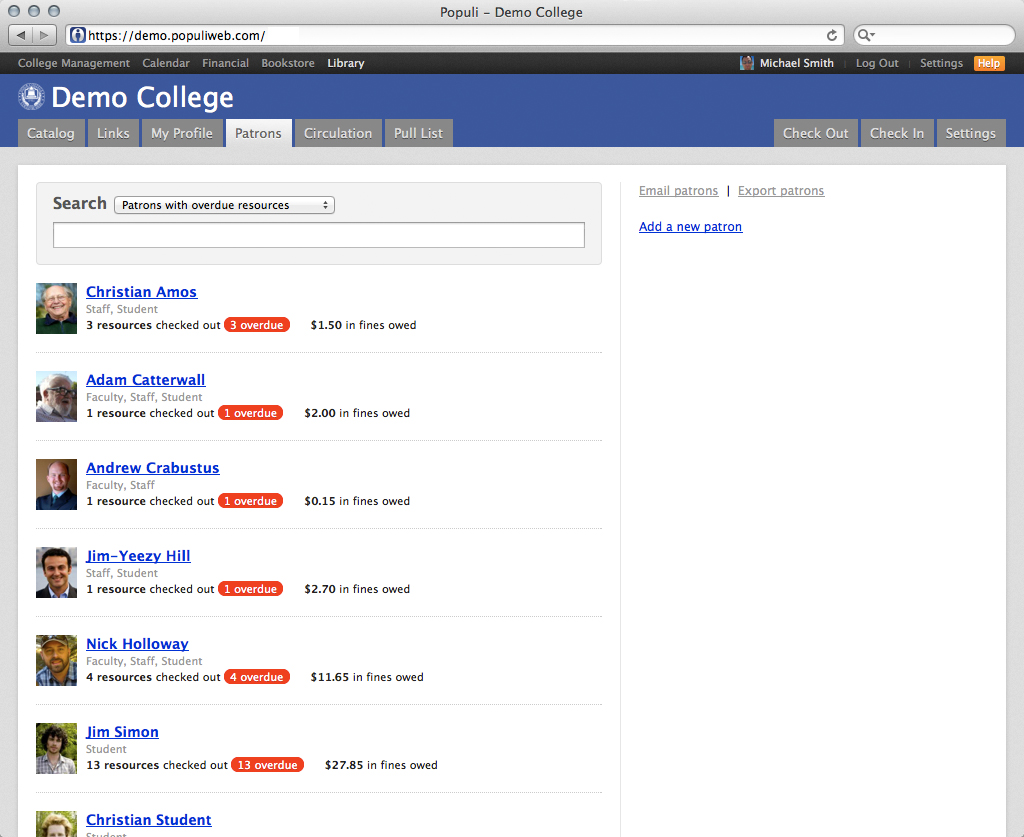Click the '3 overdue' badge for Christian Amos

[x=257, y=325]
